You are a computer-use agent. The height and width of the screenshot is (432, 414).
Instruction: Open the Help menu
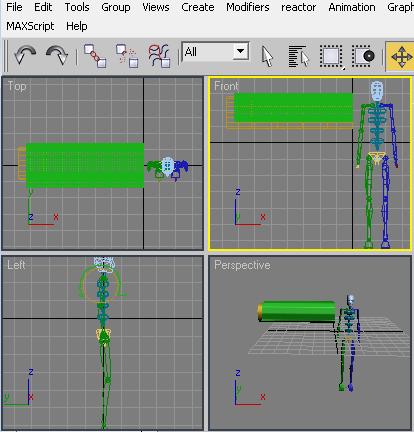tap(77, 26)
